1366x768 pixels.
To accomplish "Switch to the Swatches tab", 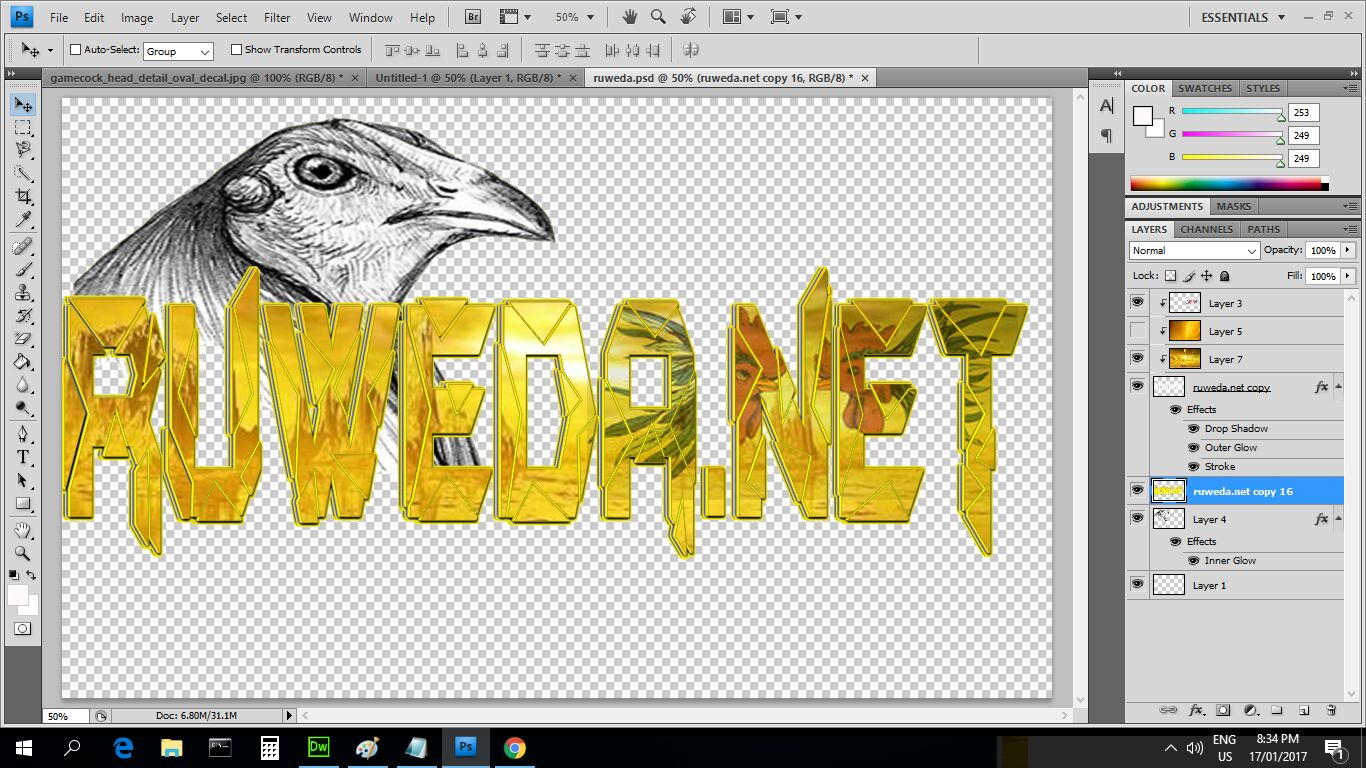I will click(x=1205, y=88).
